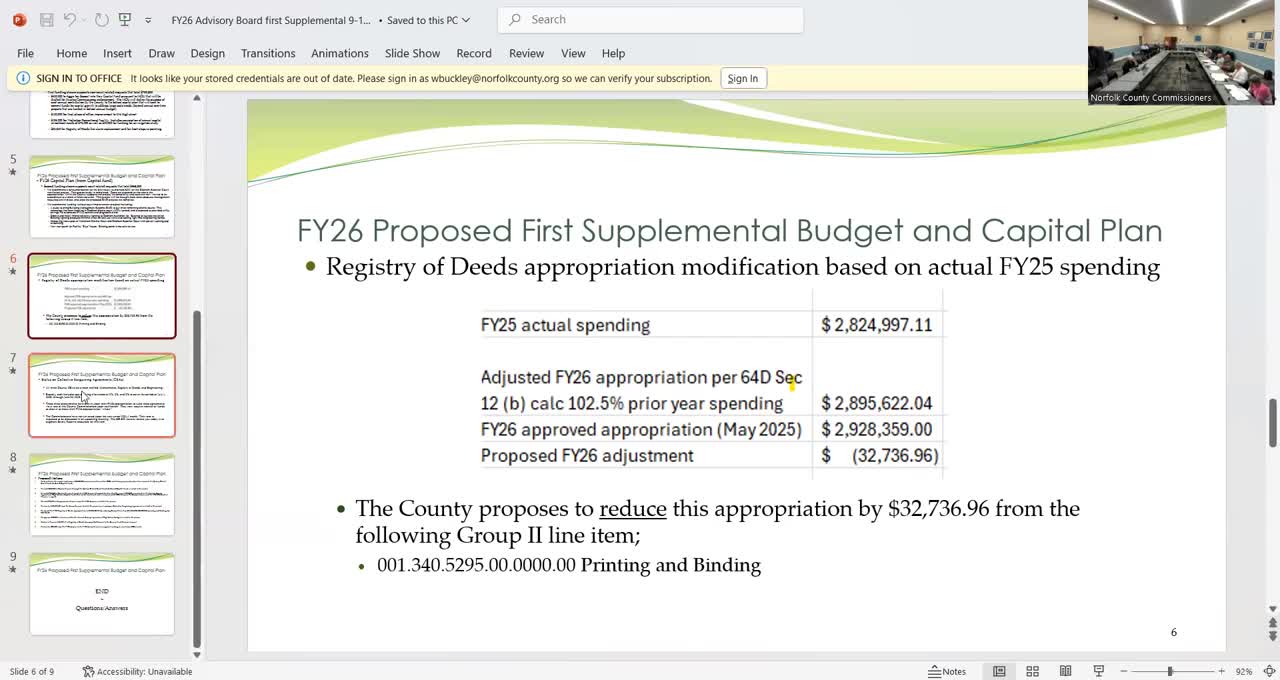Click the Sign In button in banner

point(742,79)
